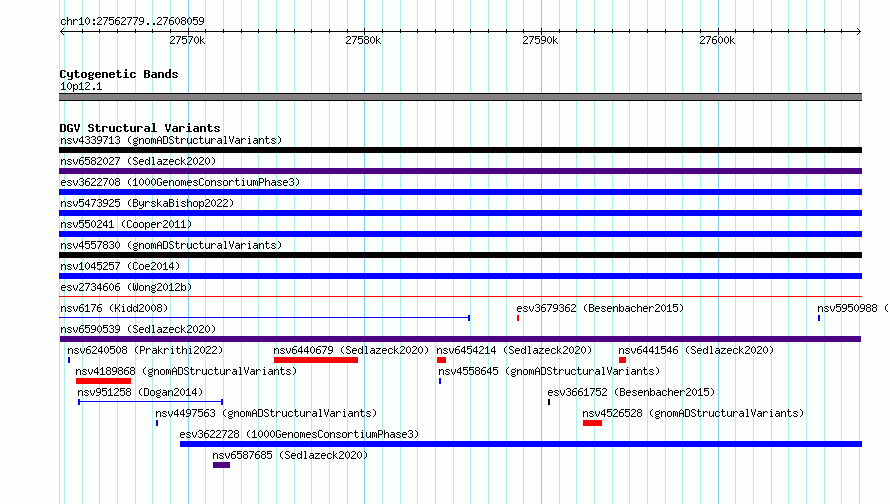Click the 27600k ruler position label
This screenshot has height=504, width=890.
tap(717, 40)
